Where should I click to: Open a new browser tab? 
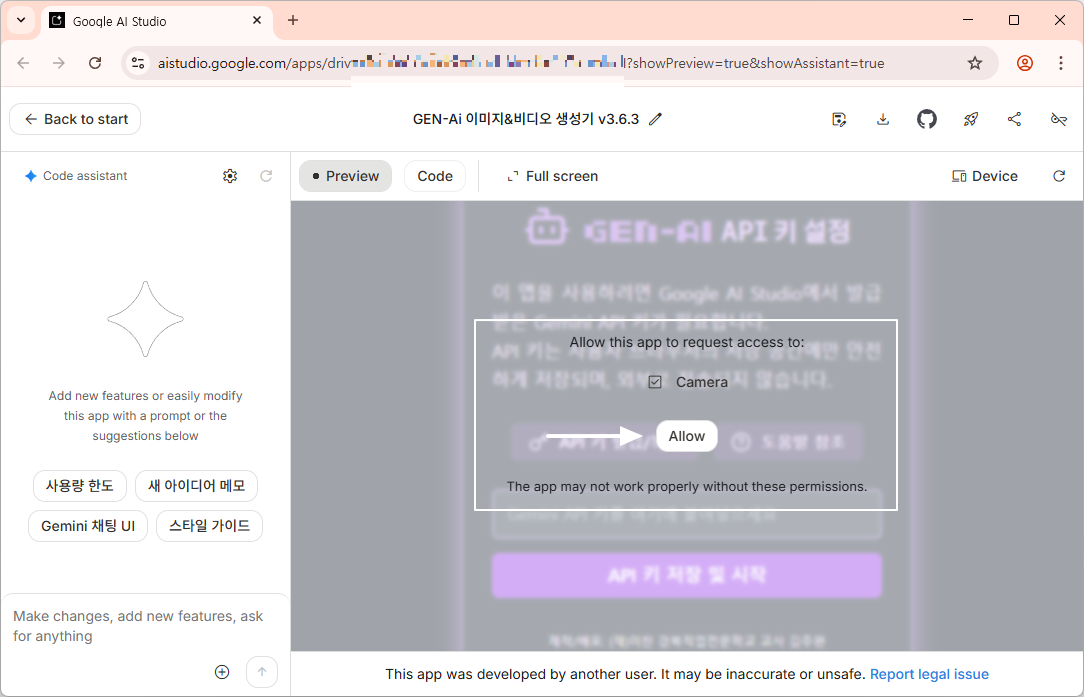click(x=293, y=20)
